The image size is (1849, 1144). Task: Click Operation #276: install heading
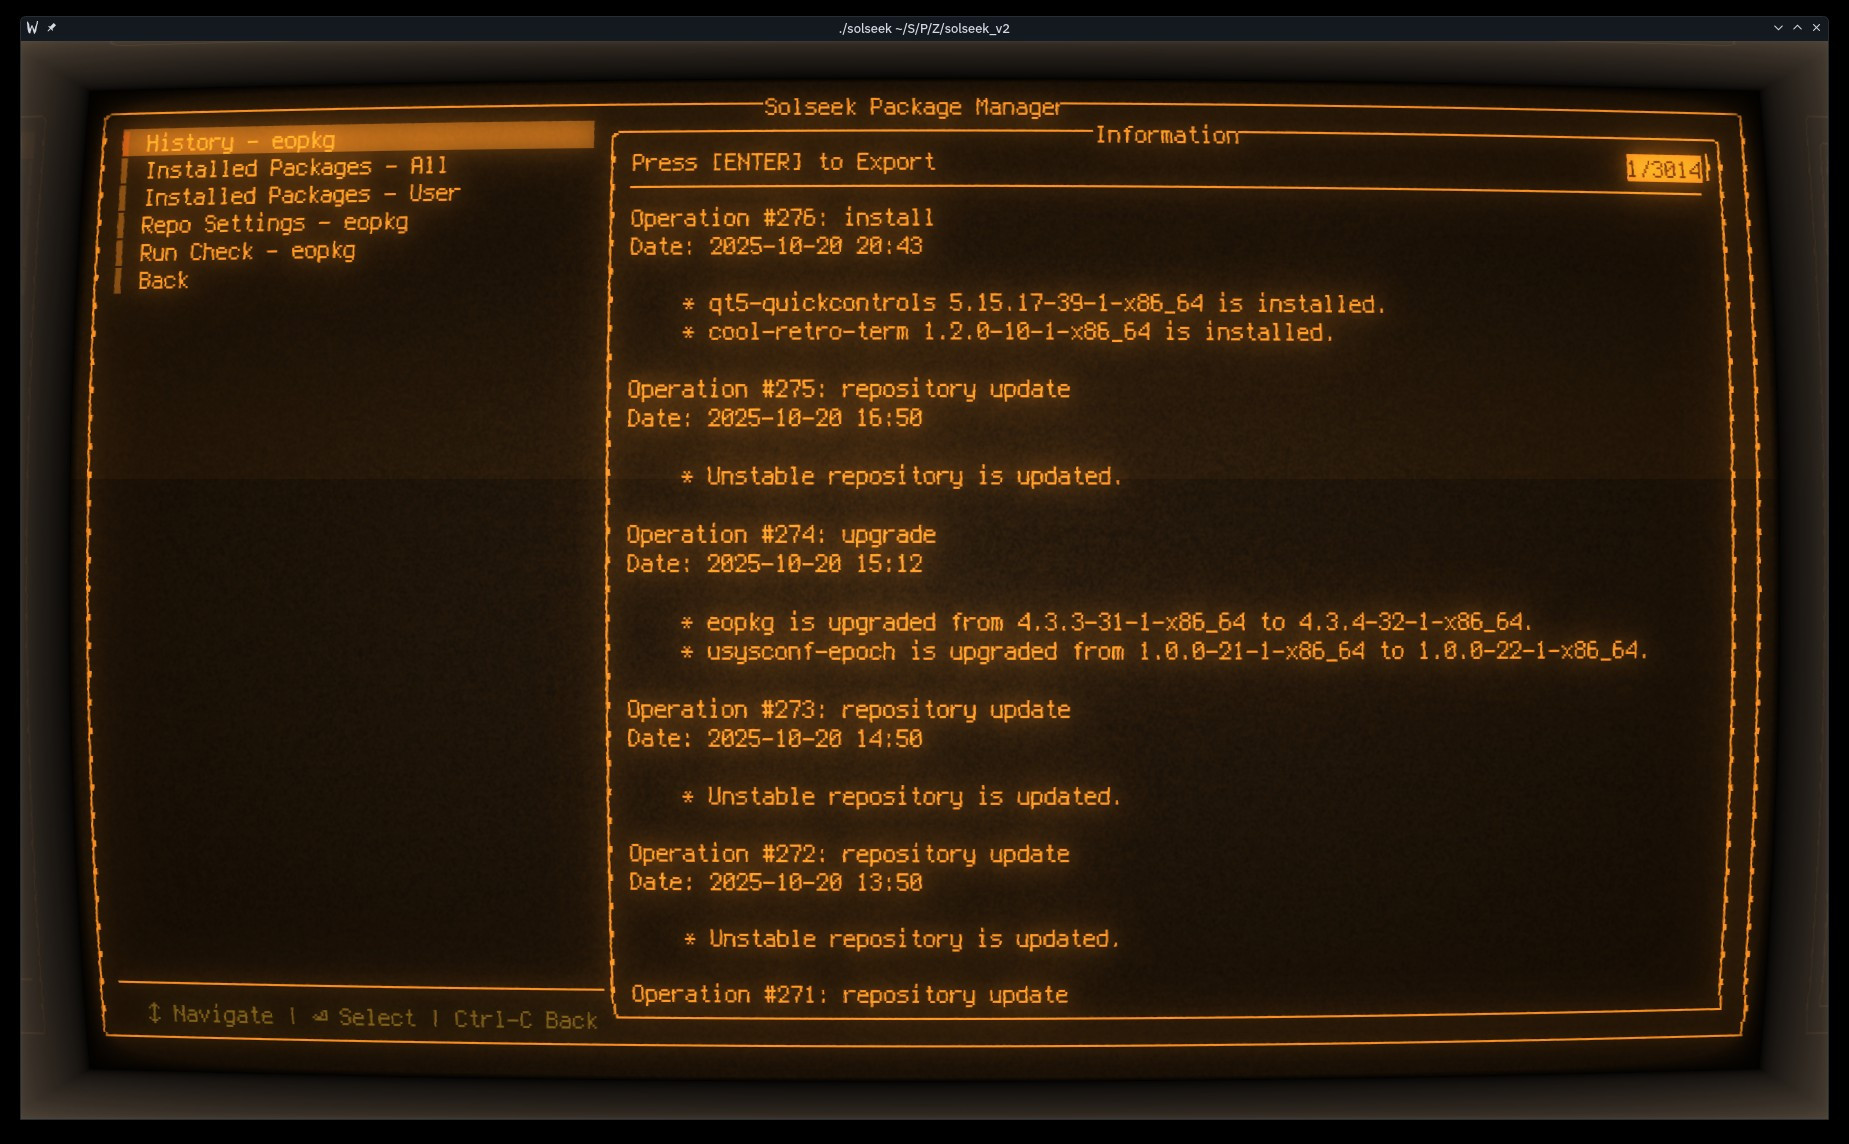pos(781,218)
